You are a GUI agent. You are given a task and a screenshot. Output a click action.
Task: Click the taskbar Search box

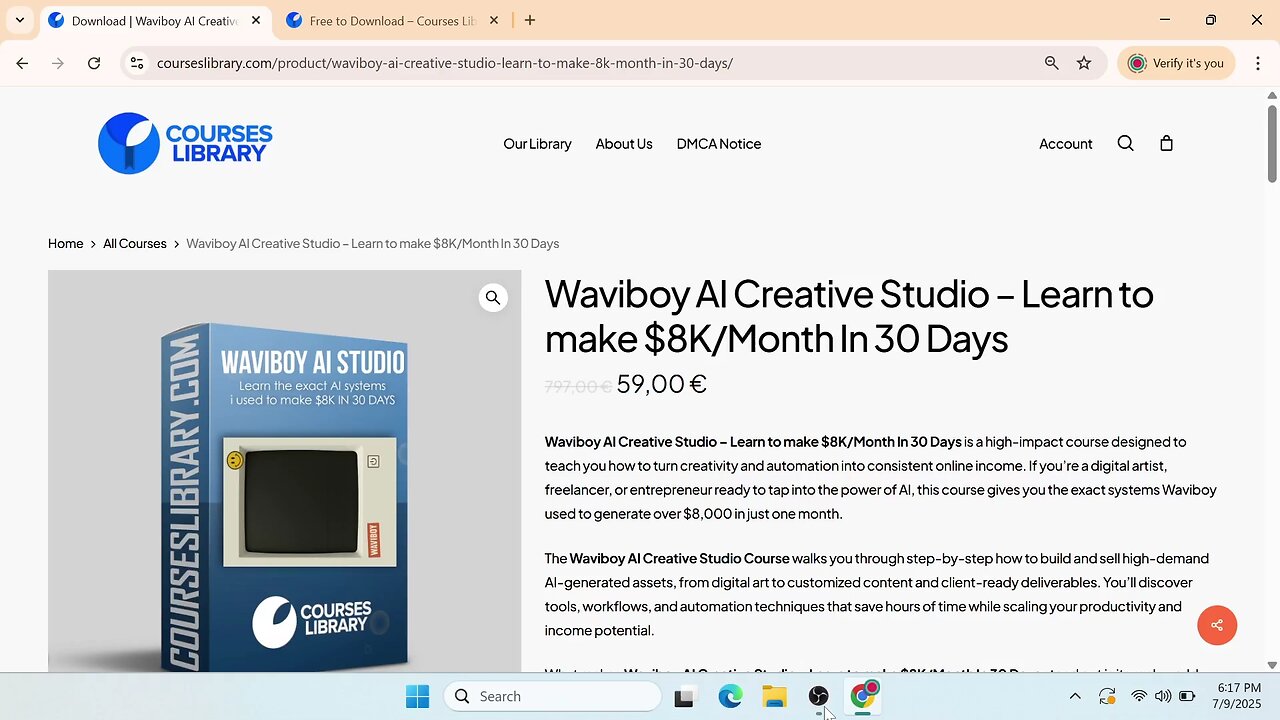pos(553,696)
